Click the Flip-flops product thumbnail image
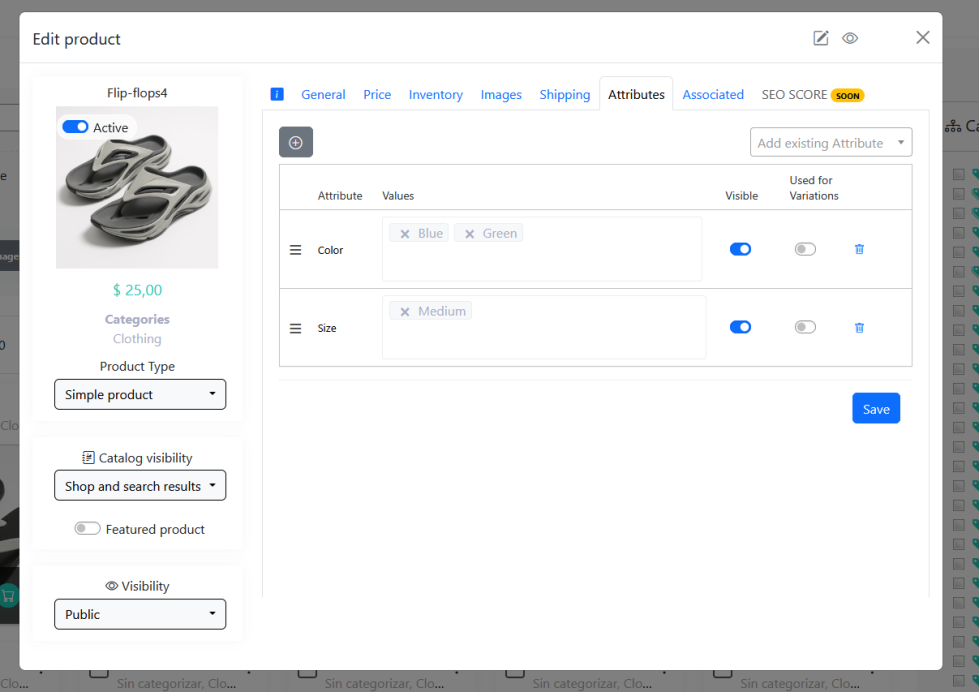 [137, 190]
